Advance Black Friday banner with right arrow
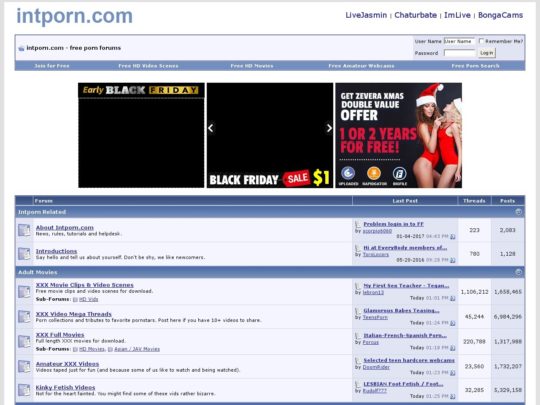Screen dimensions: 540x405 [329, 128]
